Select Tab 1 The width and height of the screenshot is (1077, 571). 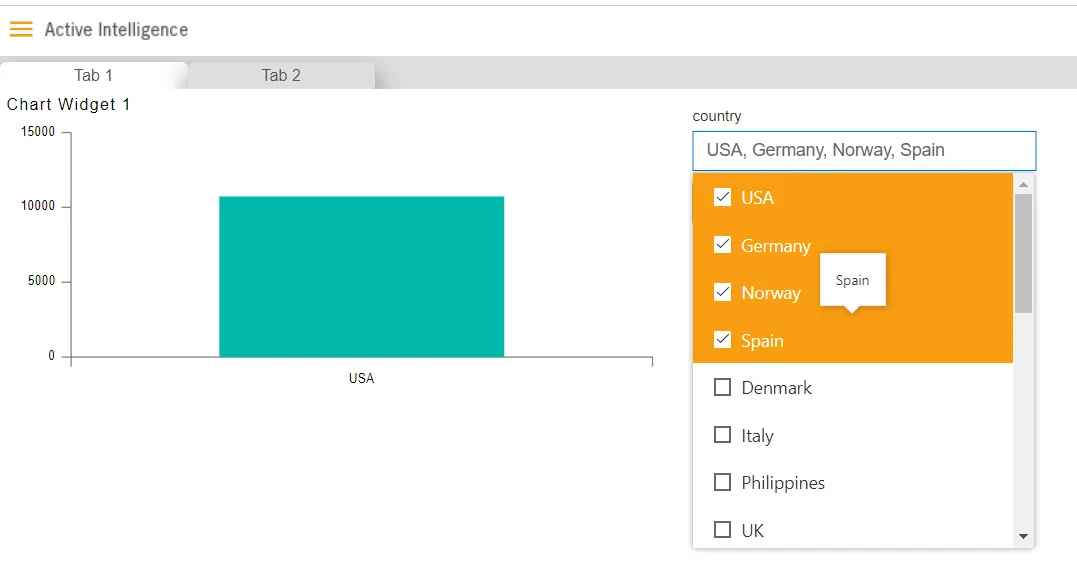click(x=93, y=76)
